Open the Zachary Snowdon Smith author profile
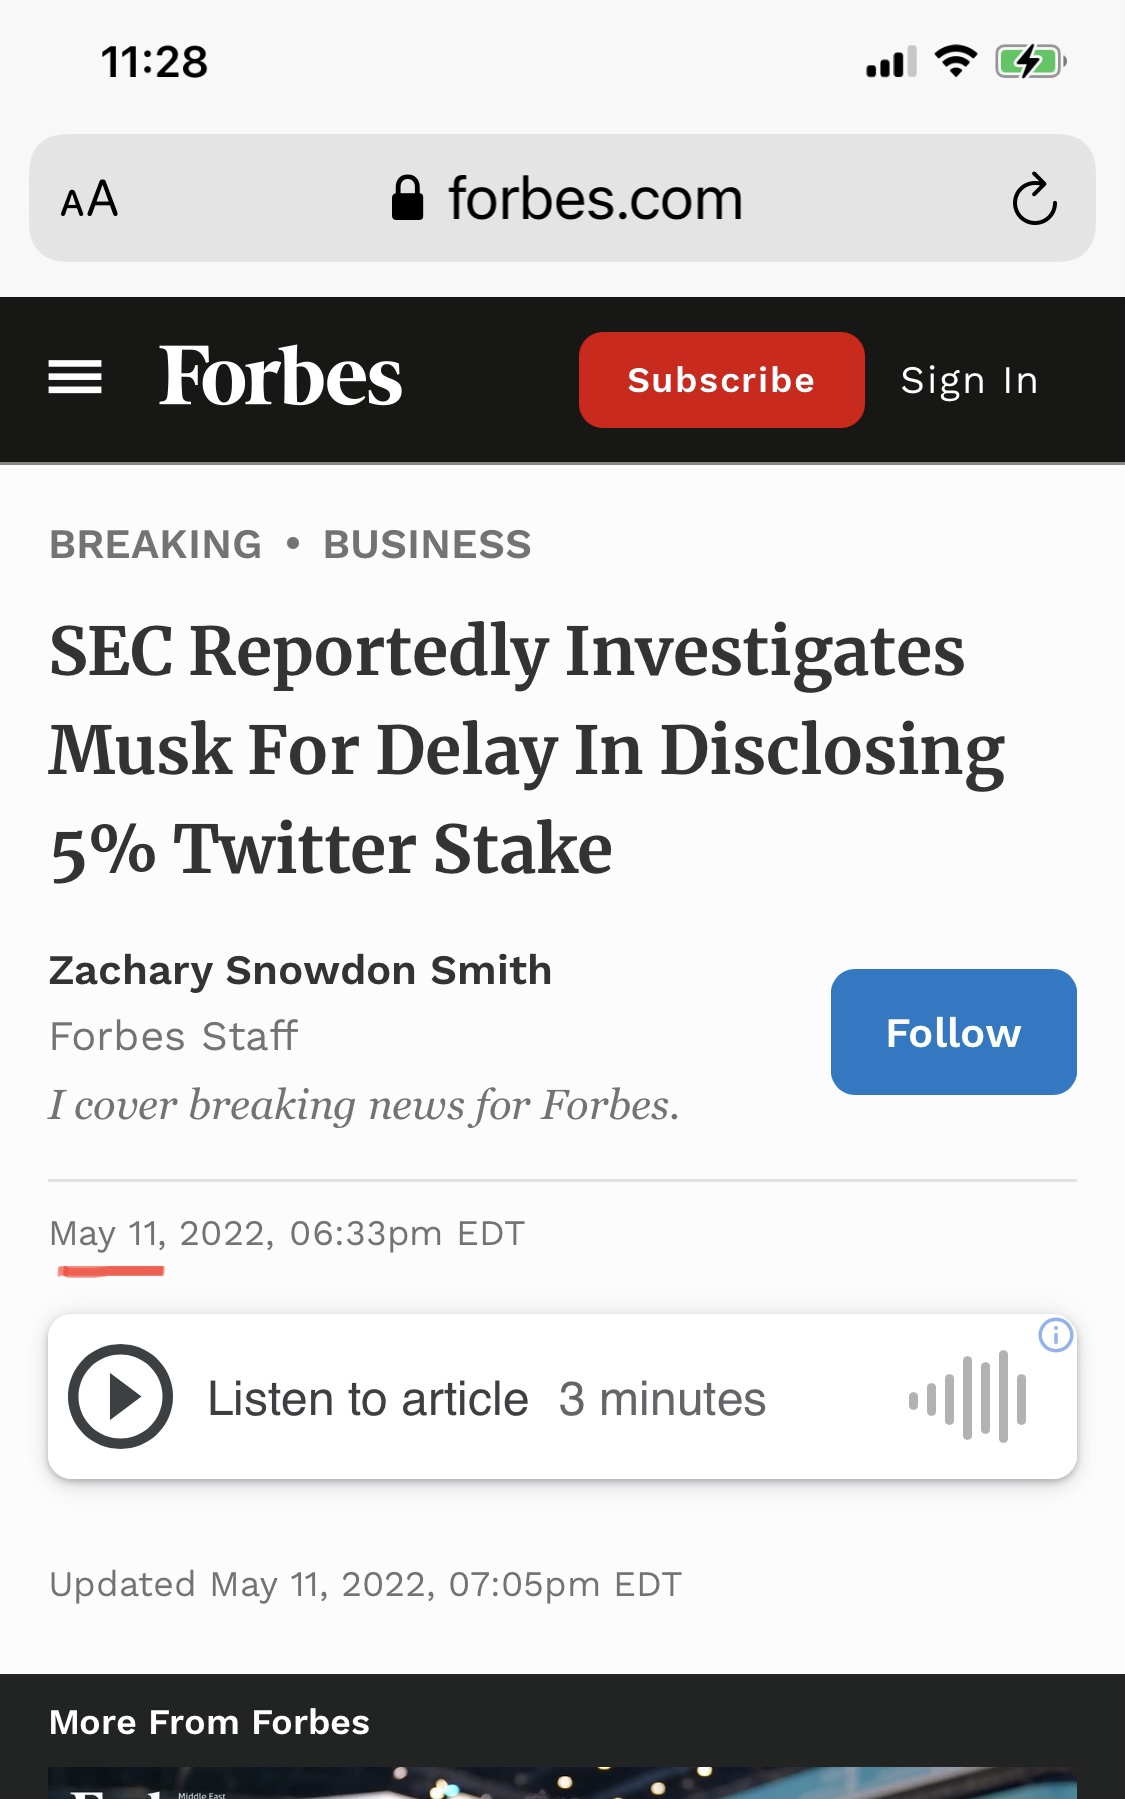Viewport: 1125px width, 1799px height. [x=300, y=971]
